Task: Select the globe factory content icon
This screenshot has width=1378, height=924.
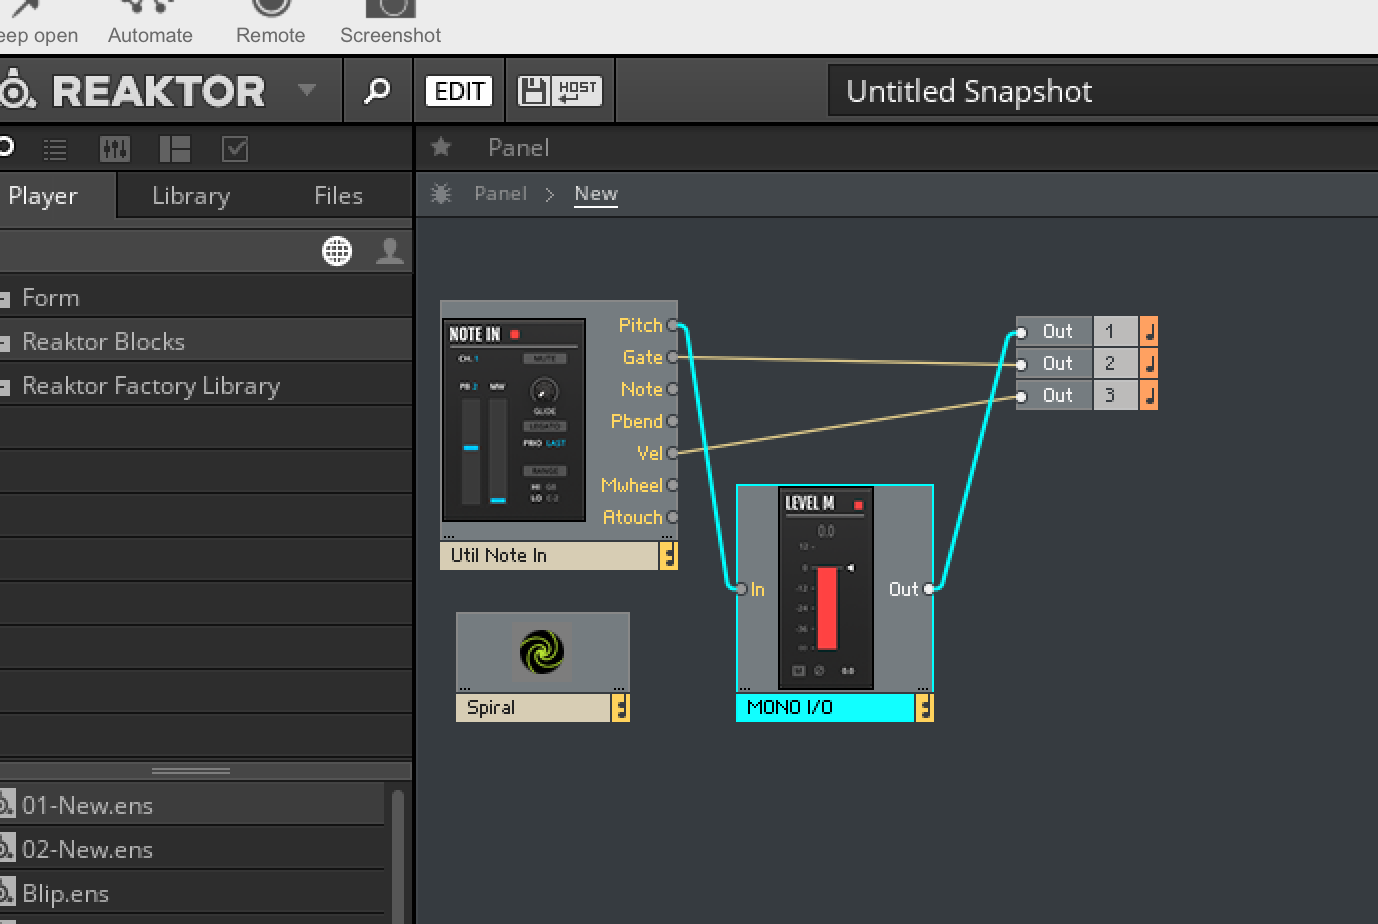Action: 337,251
